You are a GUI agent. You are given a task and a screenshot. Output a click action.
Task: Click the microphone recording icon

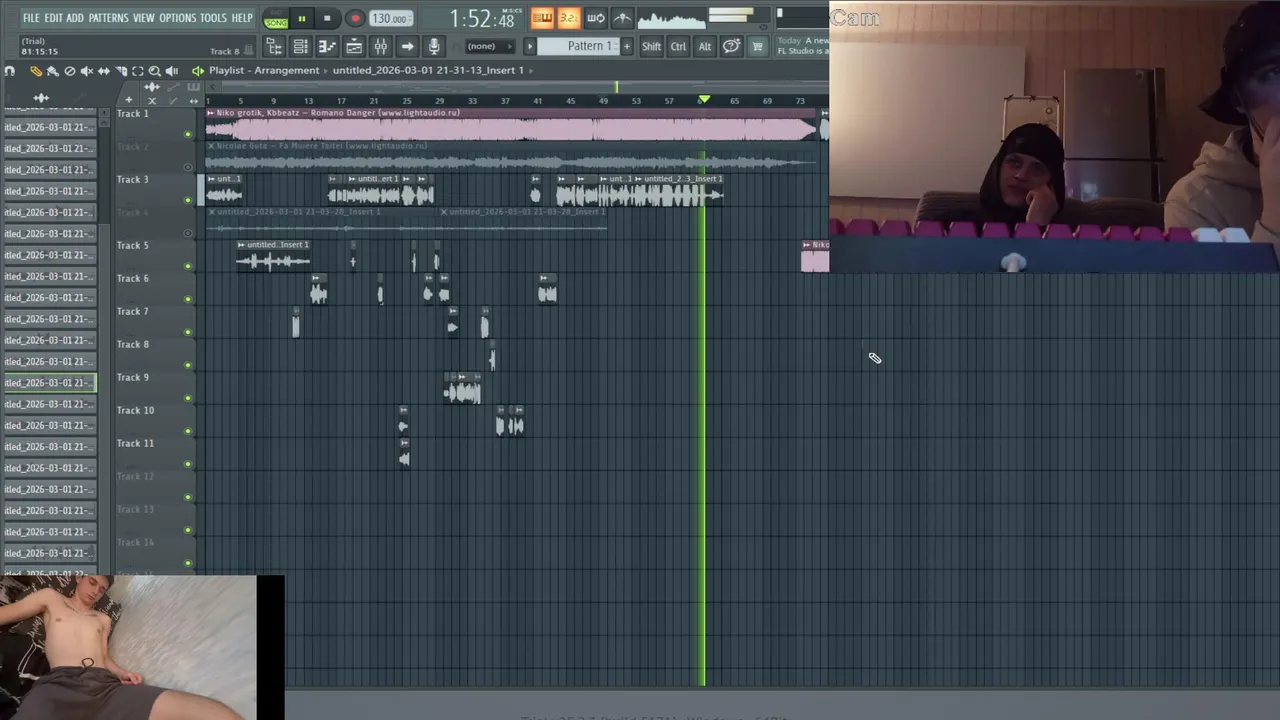433,47
